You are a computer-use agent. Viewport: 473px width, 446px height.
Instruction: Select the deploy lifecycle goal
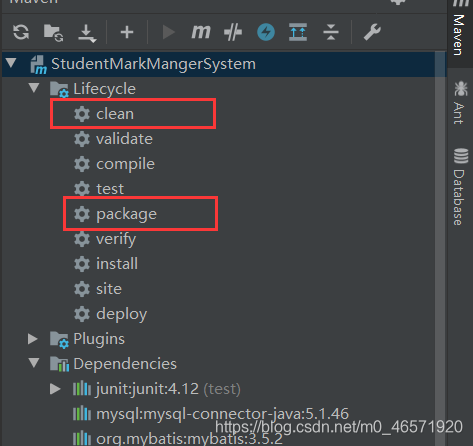122,314
